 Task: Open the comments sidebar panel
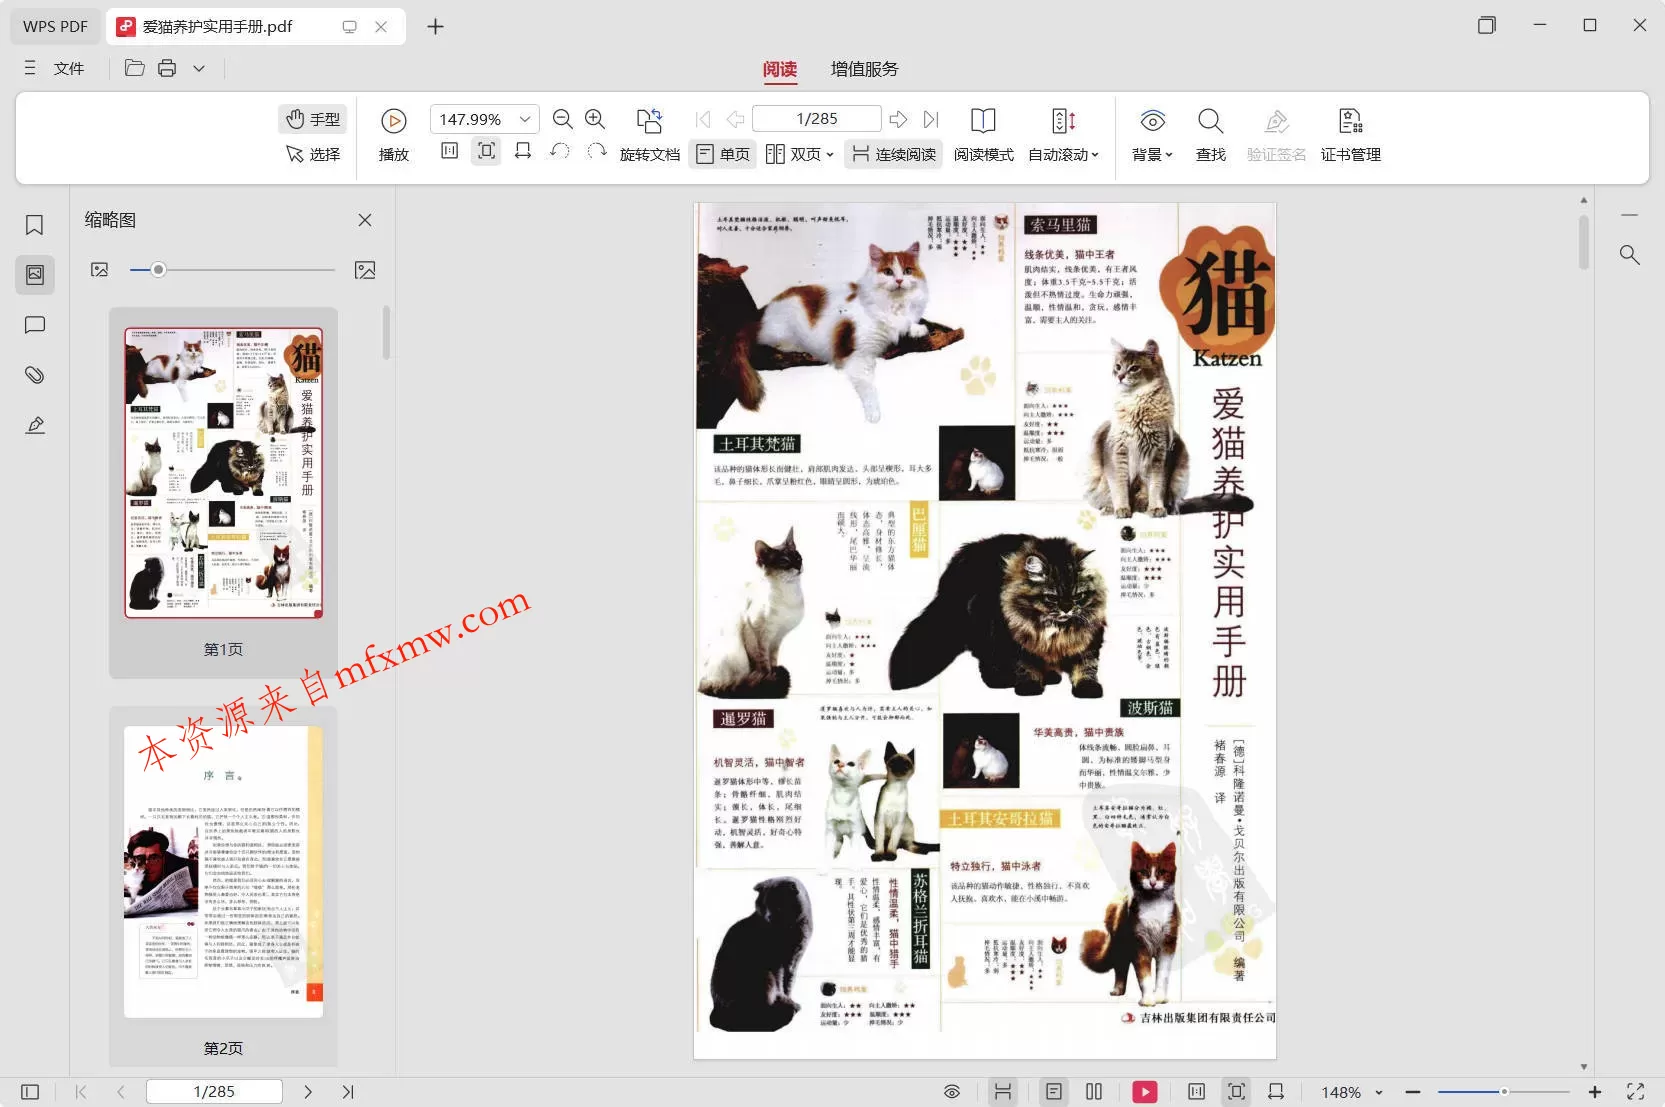[34, 325]
